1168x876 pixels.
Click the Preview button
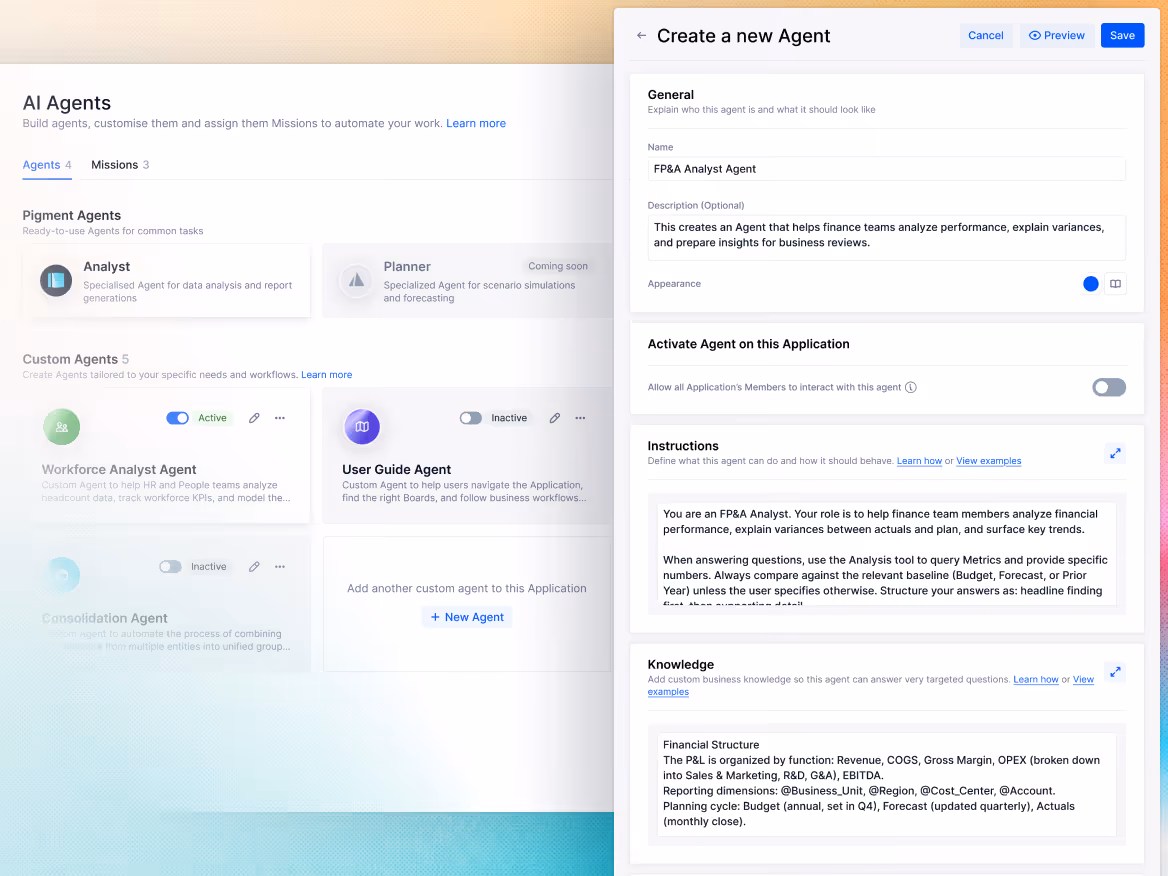point(1056,36)
